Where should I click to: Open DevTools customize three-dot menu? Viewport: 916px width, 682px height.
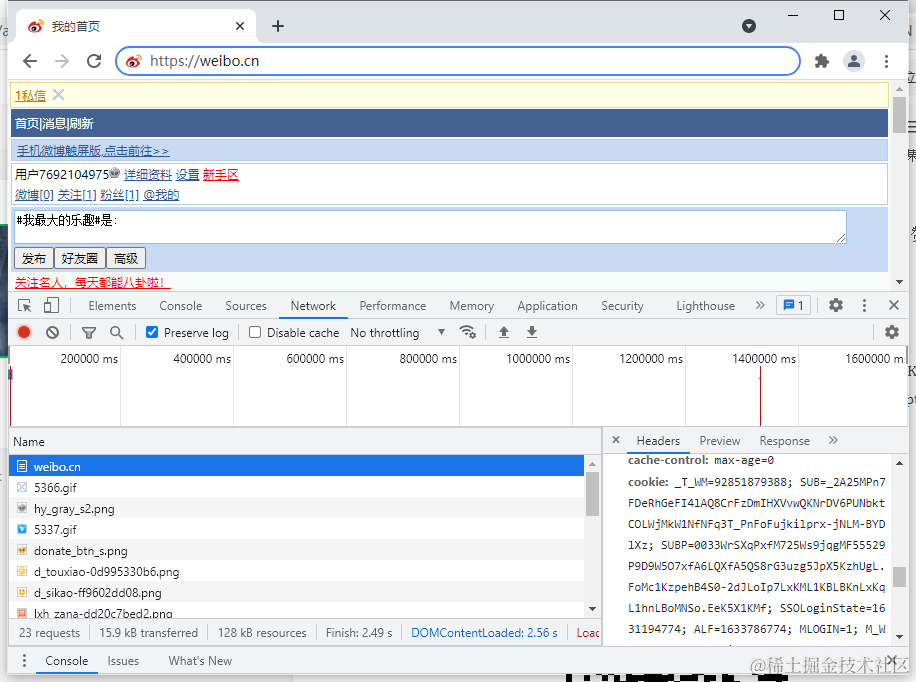[864, 305]
